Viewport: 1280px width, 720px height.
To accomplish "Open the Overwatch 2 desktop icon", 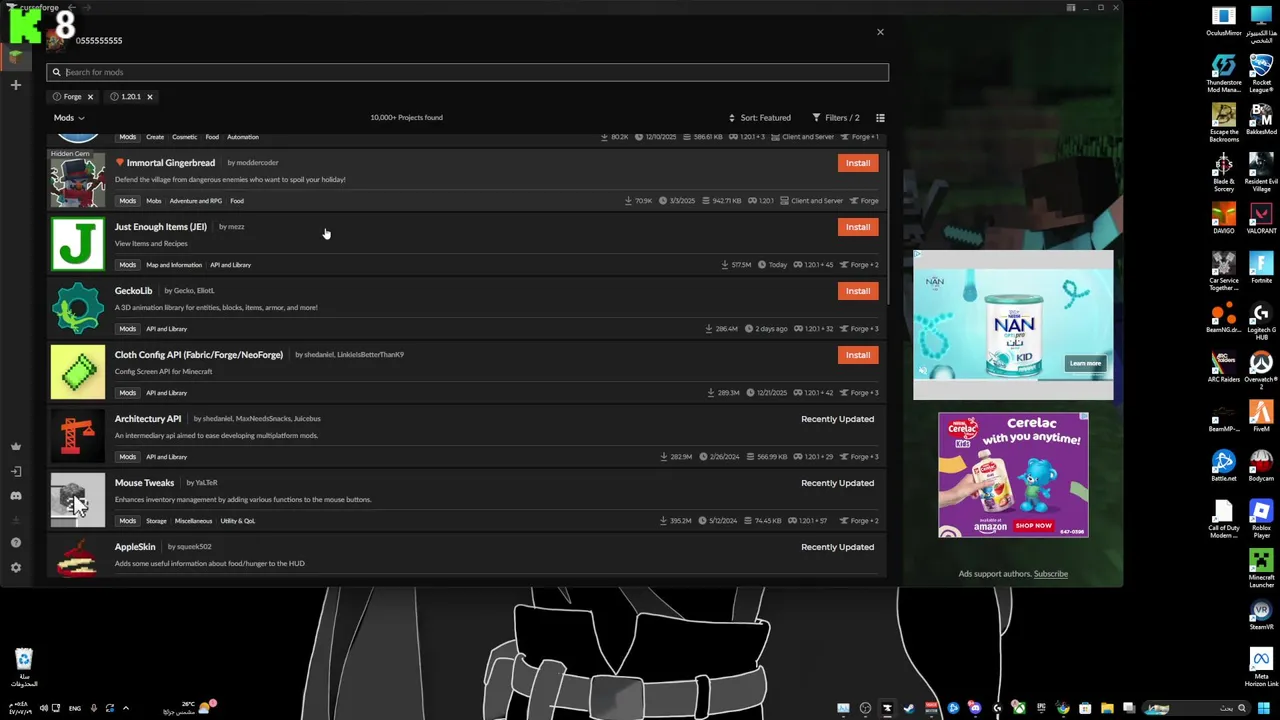I will point(1261,370).
